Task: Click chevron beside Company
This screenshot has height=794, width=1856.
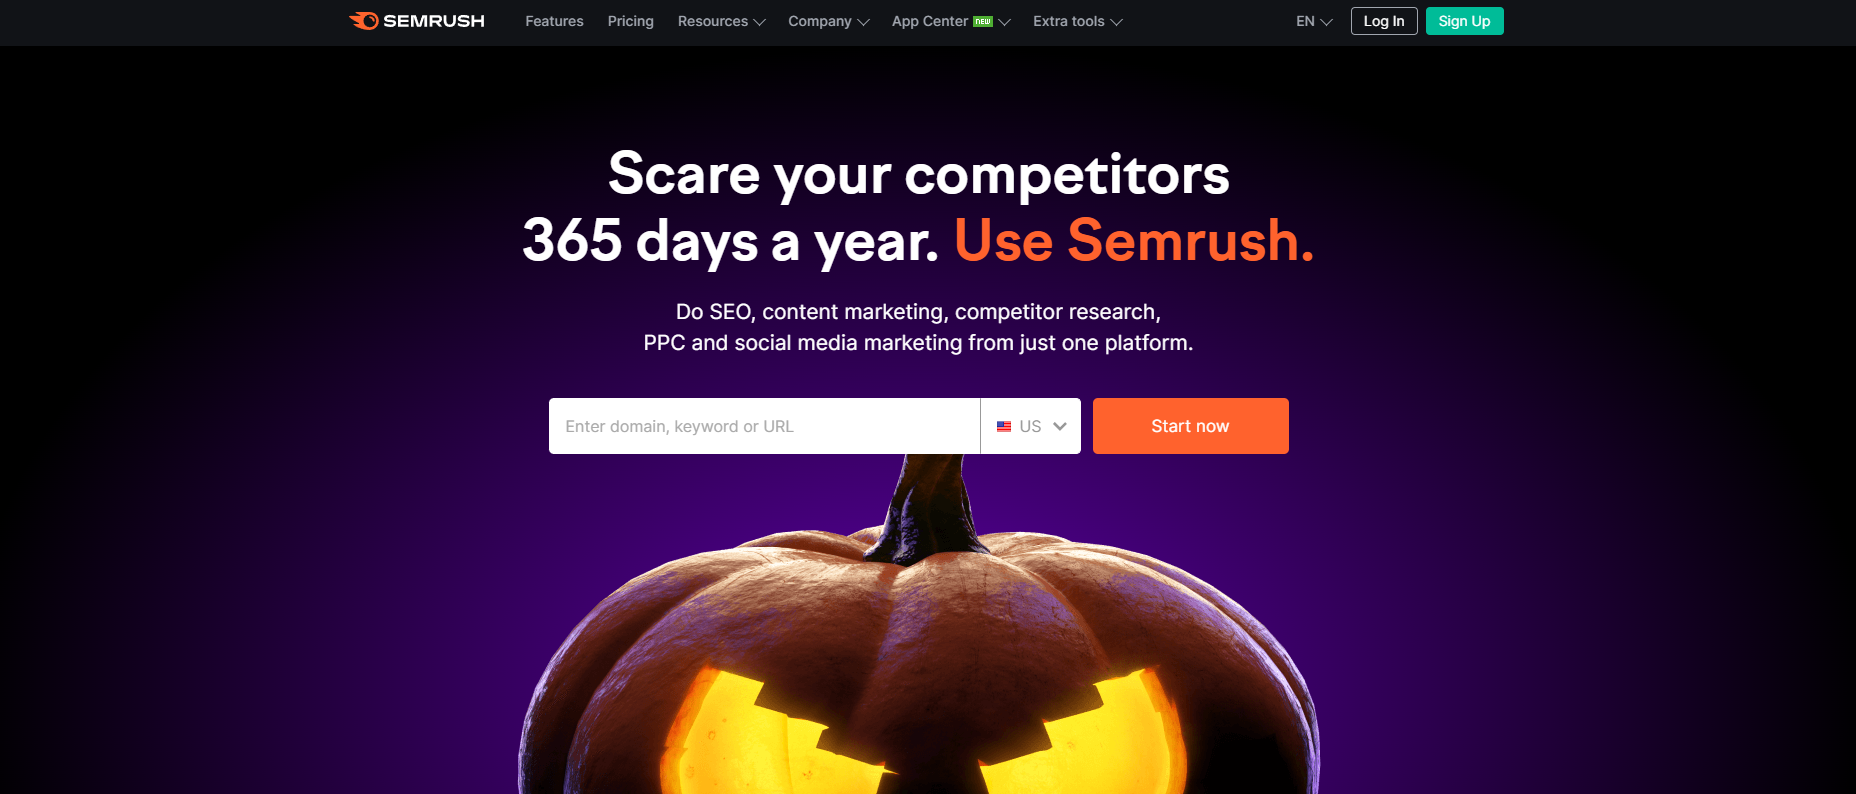Action: [863, 22]
